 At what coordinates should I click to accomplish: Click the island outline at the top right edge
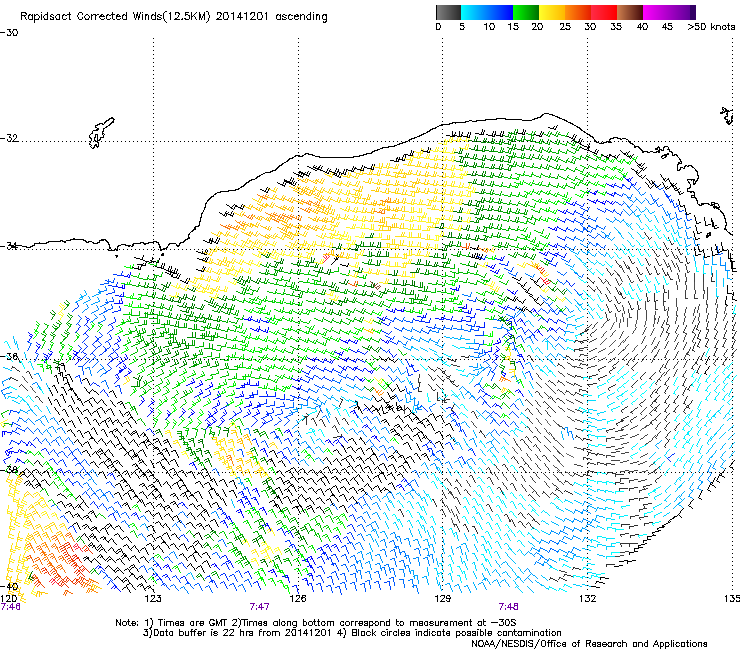[727, 115]
